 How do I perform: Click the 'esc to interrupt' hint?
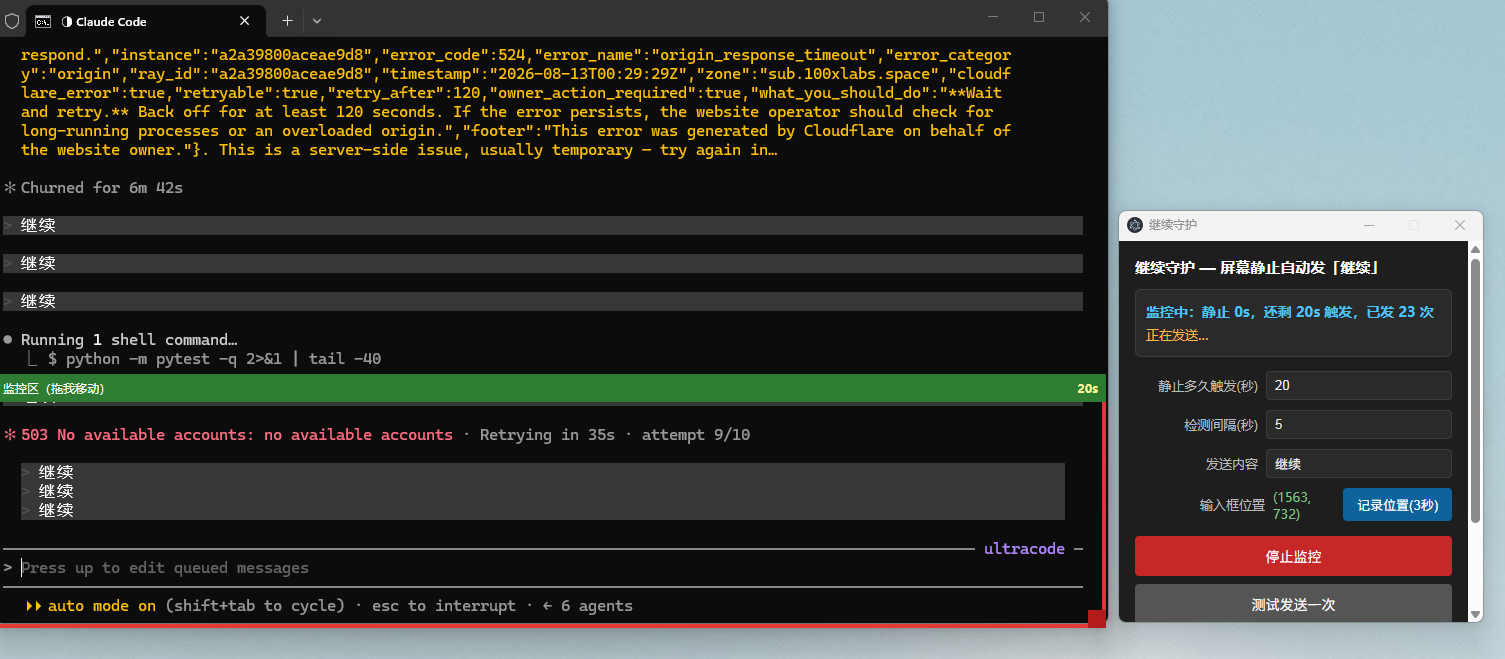444,606
